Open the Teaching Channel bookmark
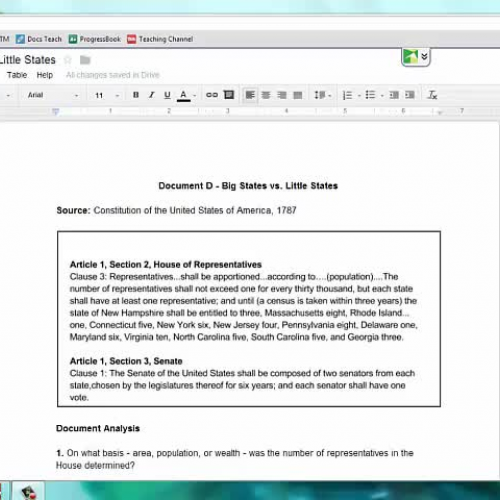The height and width of the screenshot is (500, 500). click(x=160, y=39)
